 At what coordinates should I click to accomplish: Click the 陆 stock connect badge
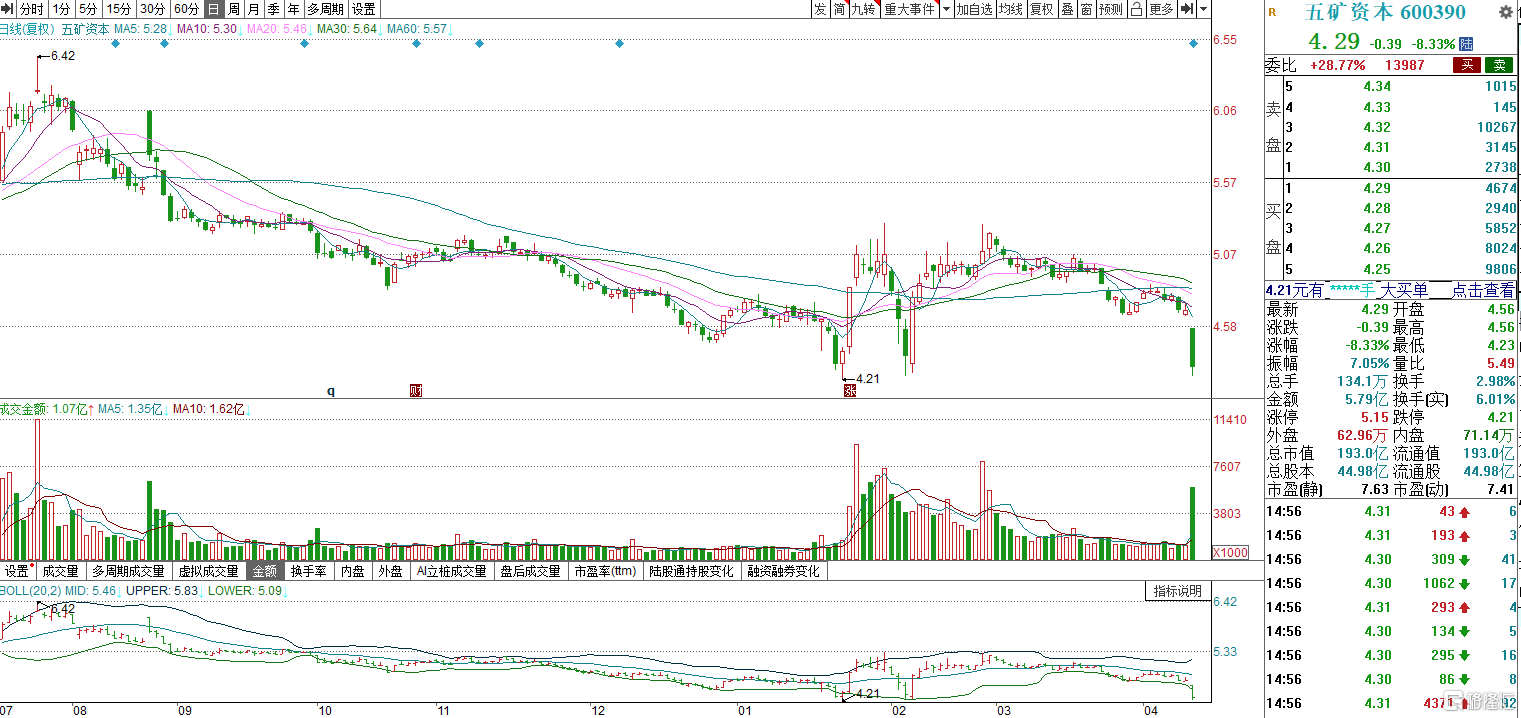click(x=1467, y=44)
